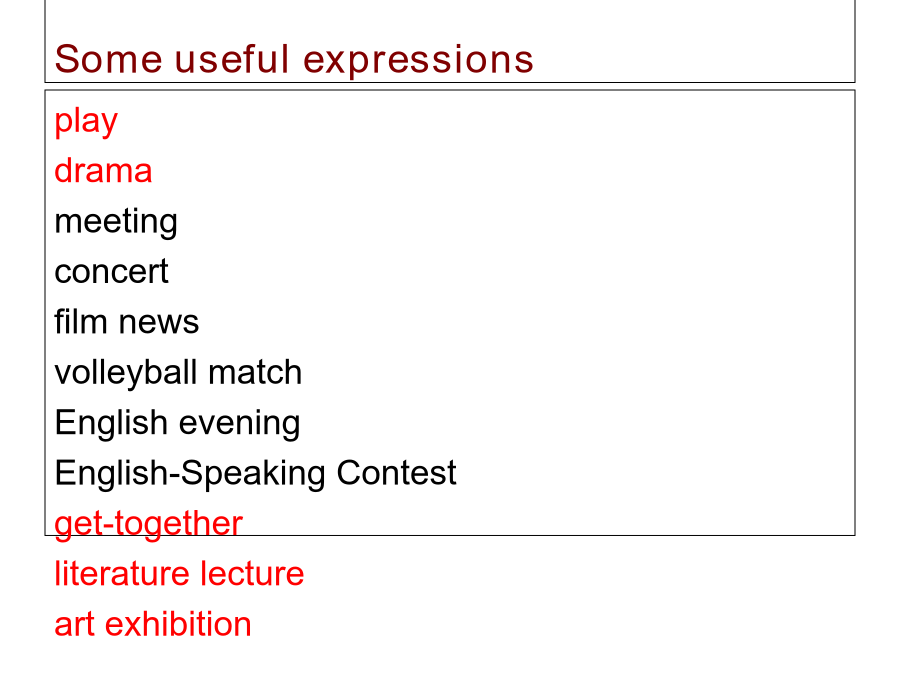The height and width of the screenshot is (675, 900).
Task: Click 'English-Speaking Contest' text
Action: click(x=255, y=474)
